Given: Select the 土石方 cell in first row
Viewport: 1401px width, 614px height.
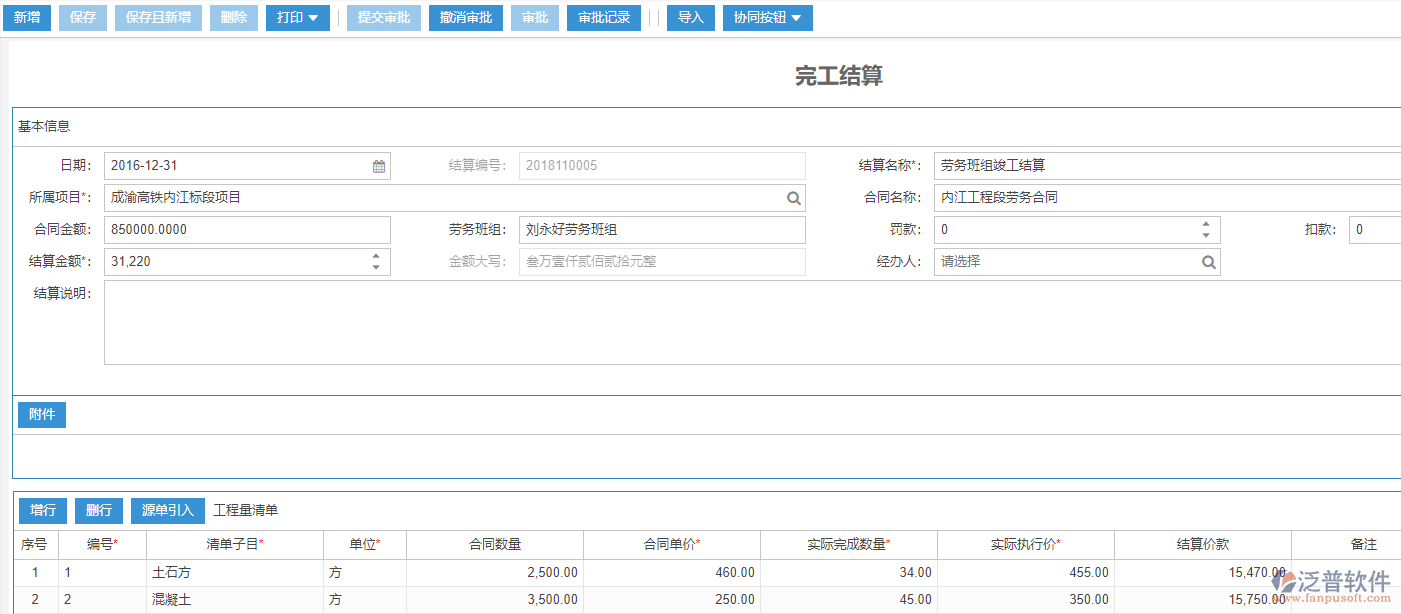Looking at the screenshot, I should tap(234, 573).
